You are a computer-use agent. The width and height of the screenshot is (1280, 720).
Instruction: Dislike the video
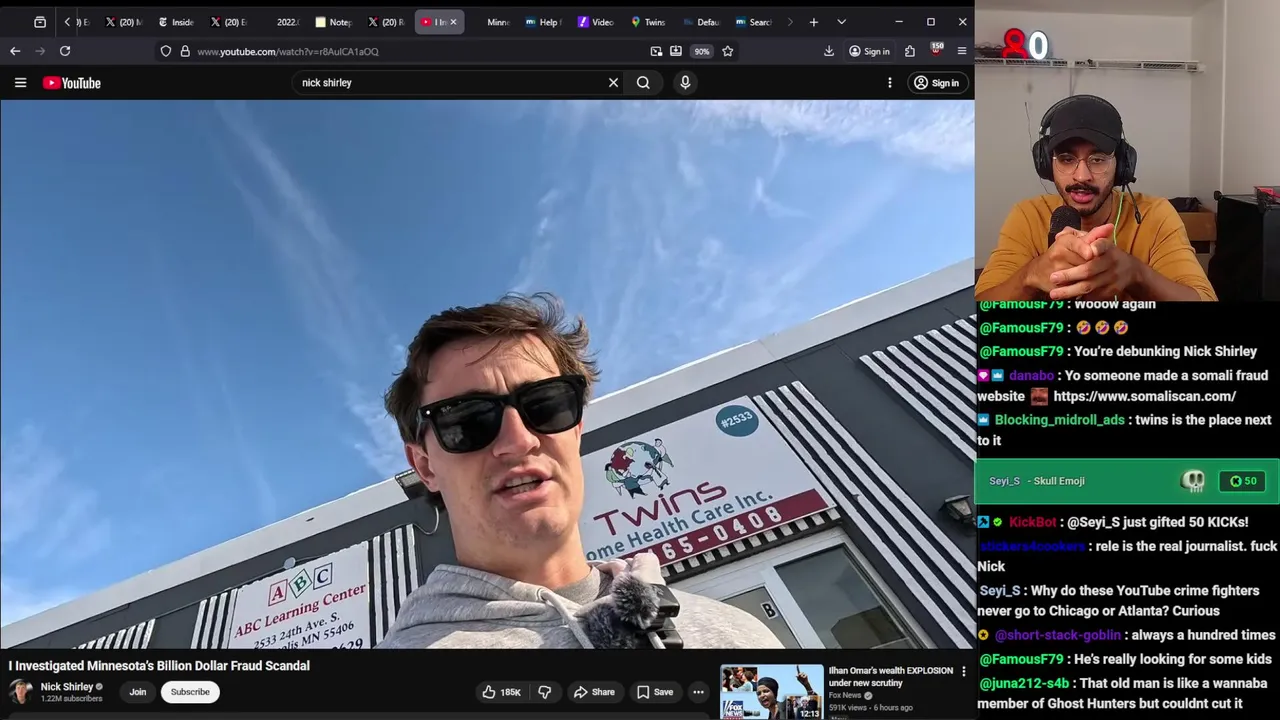tap(545, 692)
